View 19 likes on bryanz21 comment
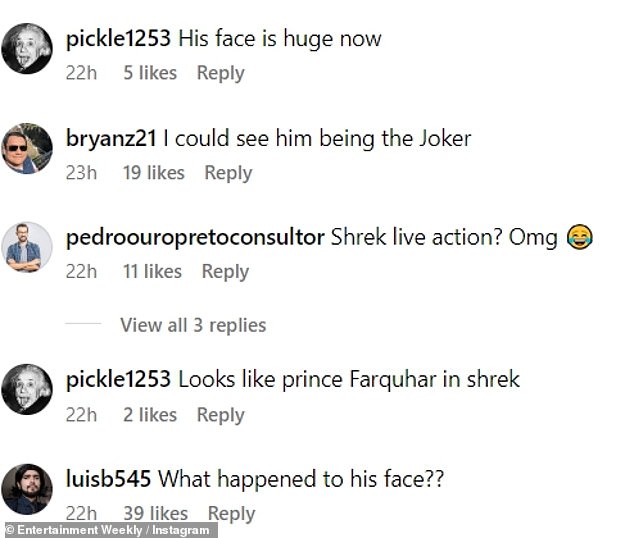 [x=154, y=173]
